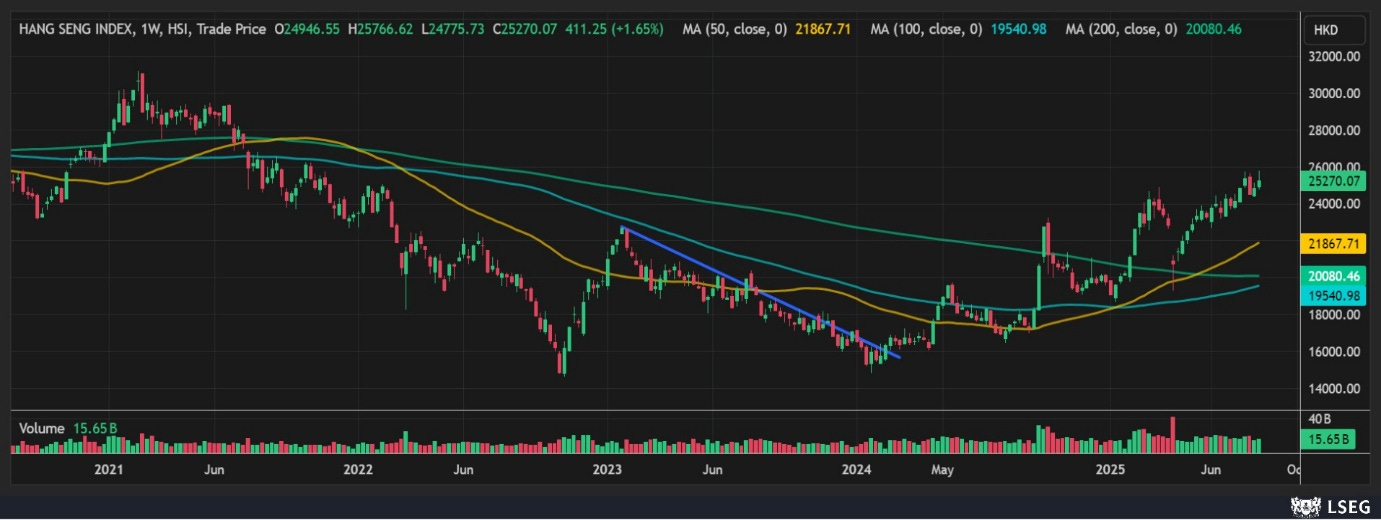Click the HKD currency button
The height and width of the screenshot is (520, 1381).
point(1335,30)
